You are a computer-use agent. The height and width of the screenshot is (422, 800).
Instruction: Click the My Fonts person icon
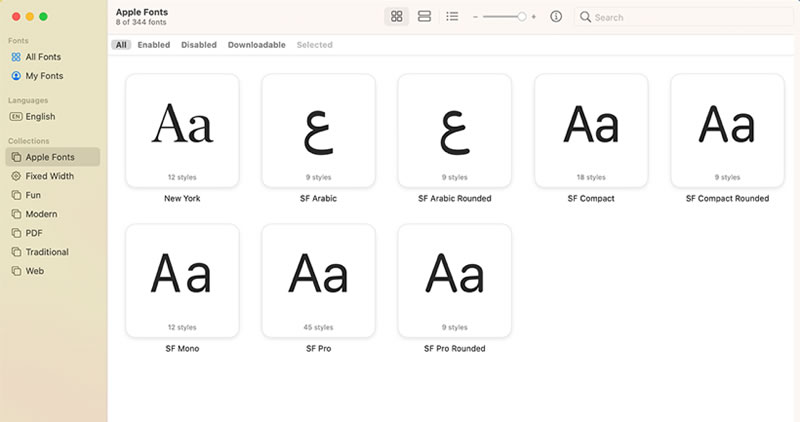point(16,76)
